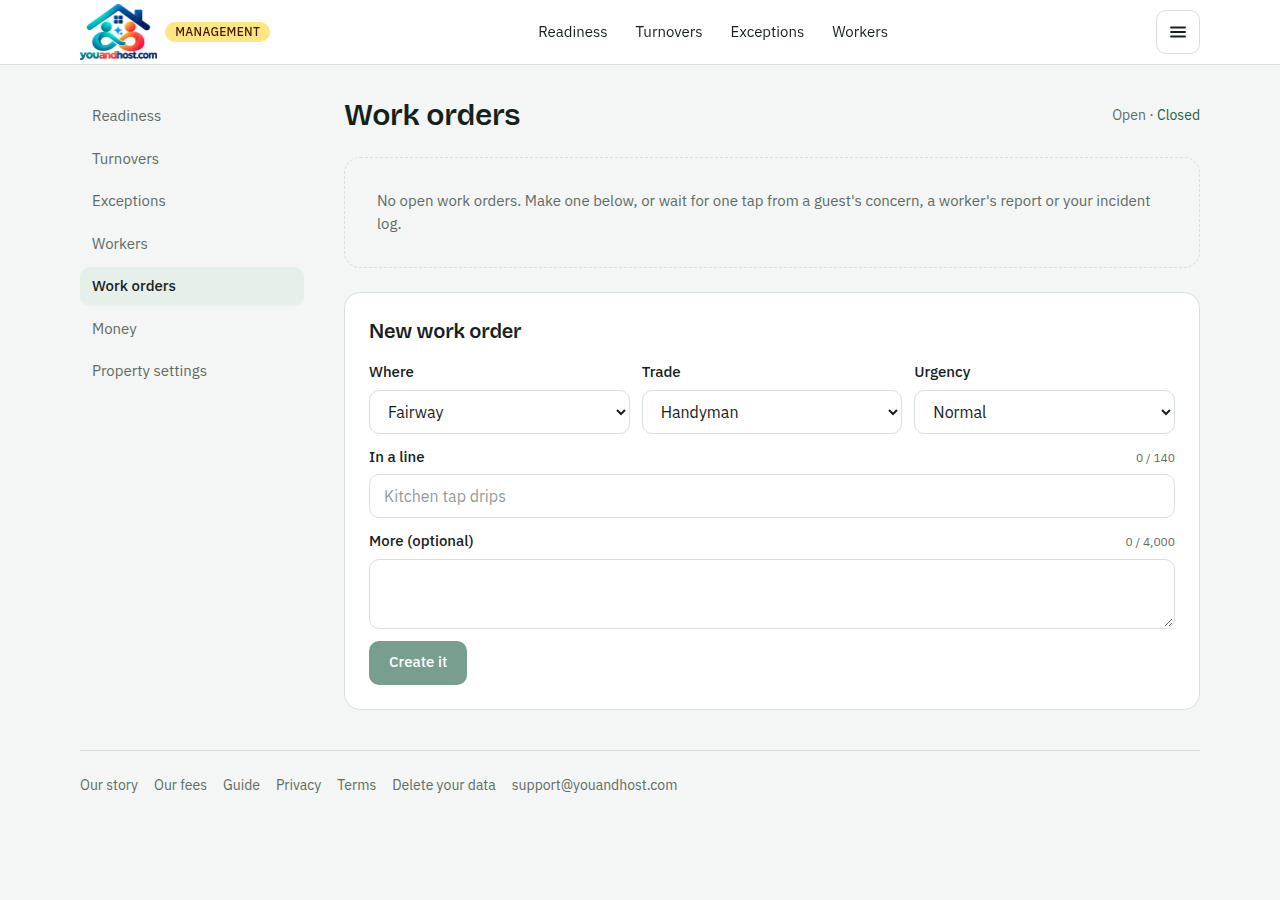Show Closed work orders filter
Image resolution: width=1280 pixels, height=900 pixels.
(x=1178, y=115)
